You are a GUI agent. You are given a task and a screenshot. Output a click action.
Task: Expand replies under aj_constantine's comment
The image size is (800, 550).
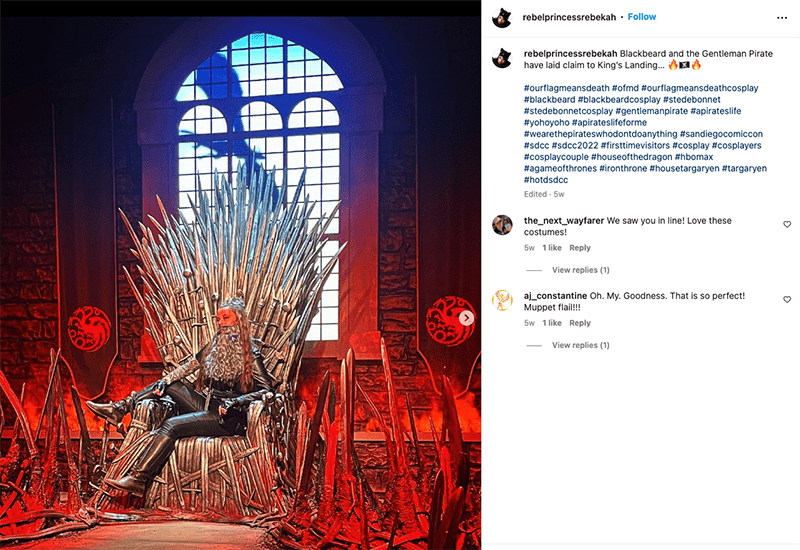click(x=580, y=345)
